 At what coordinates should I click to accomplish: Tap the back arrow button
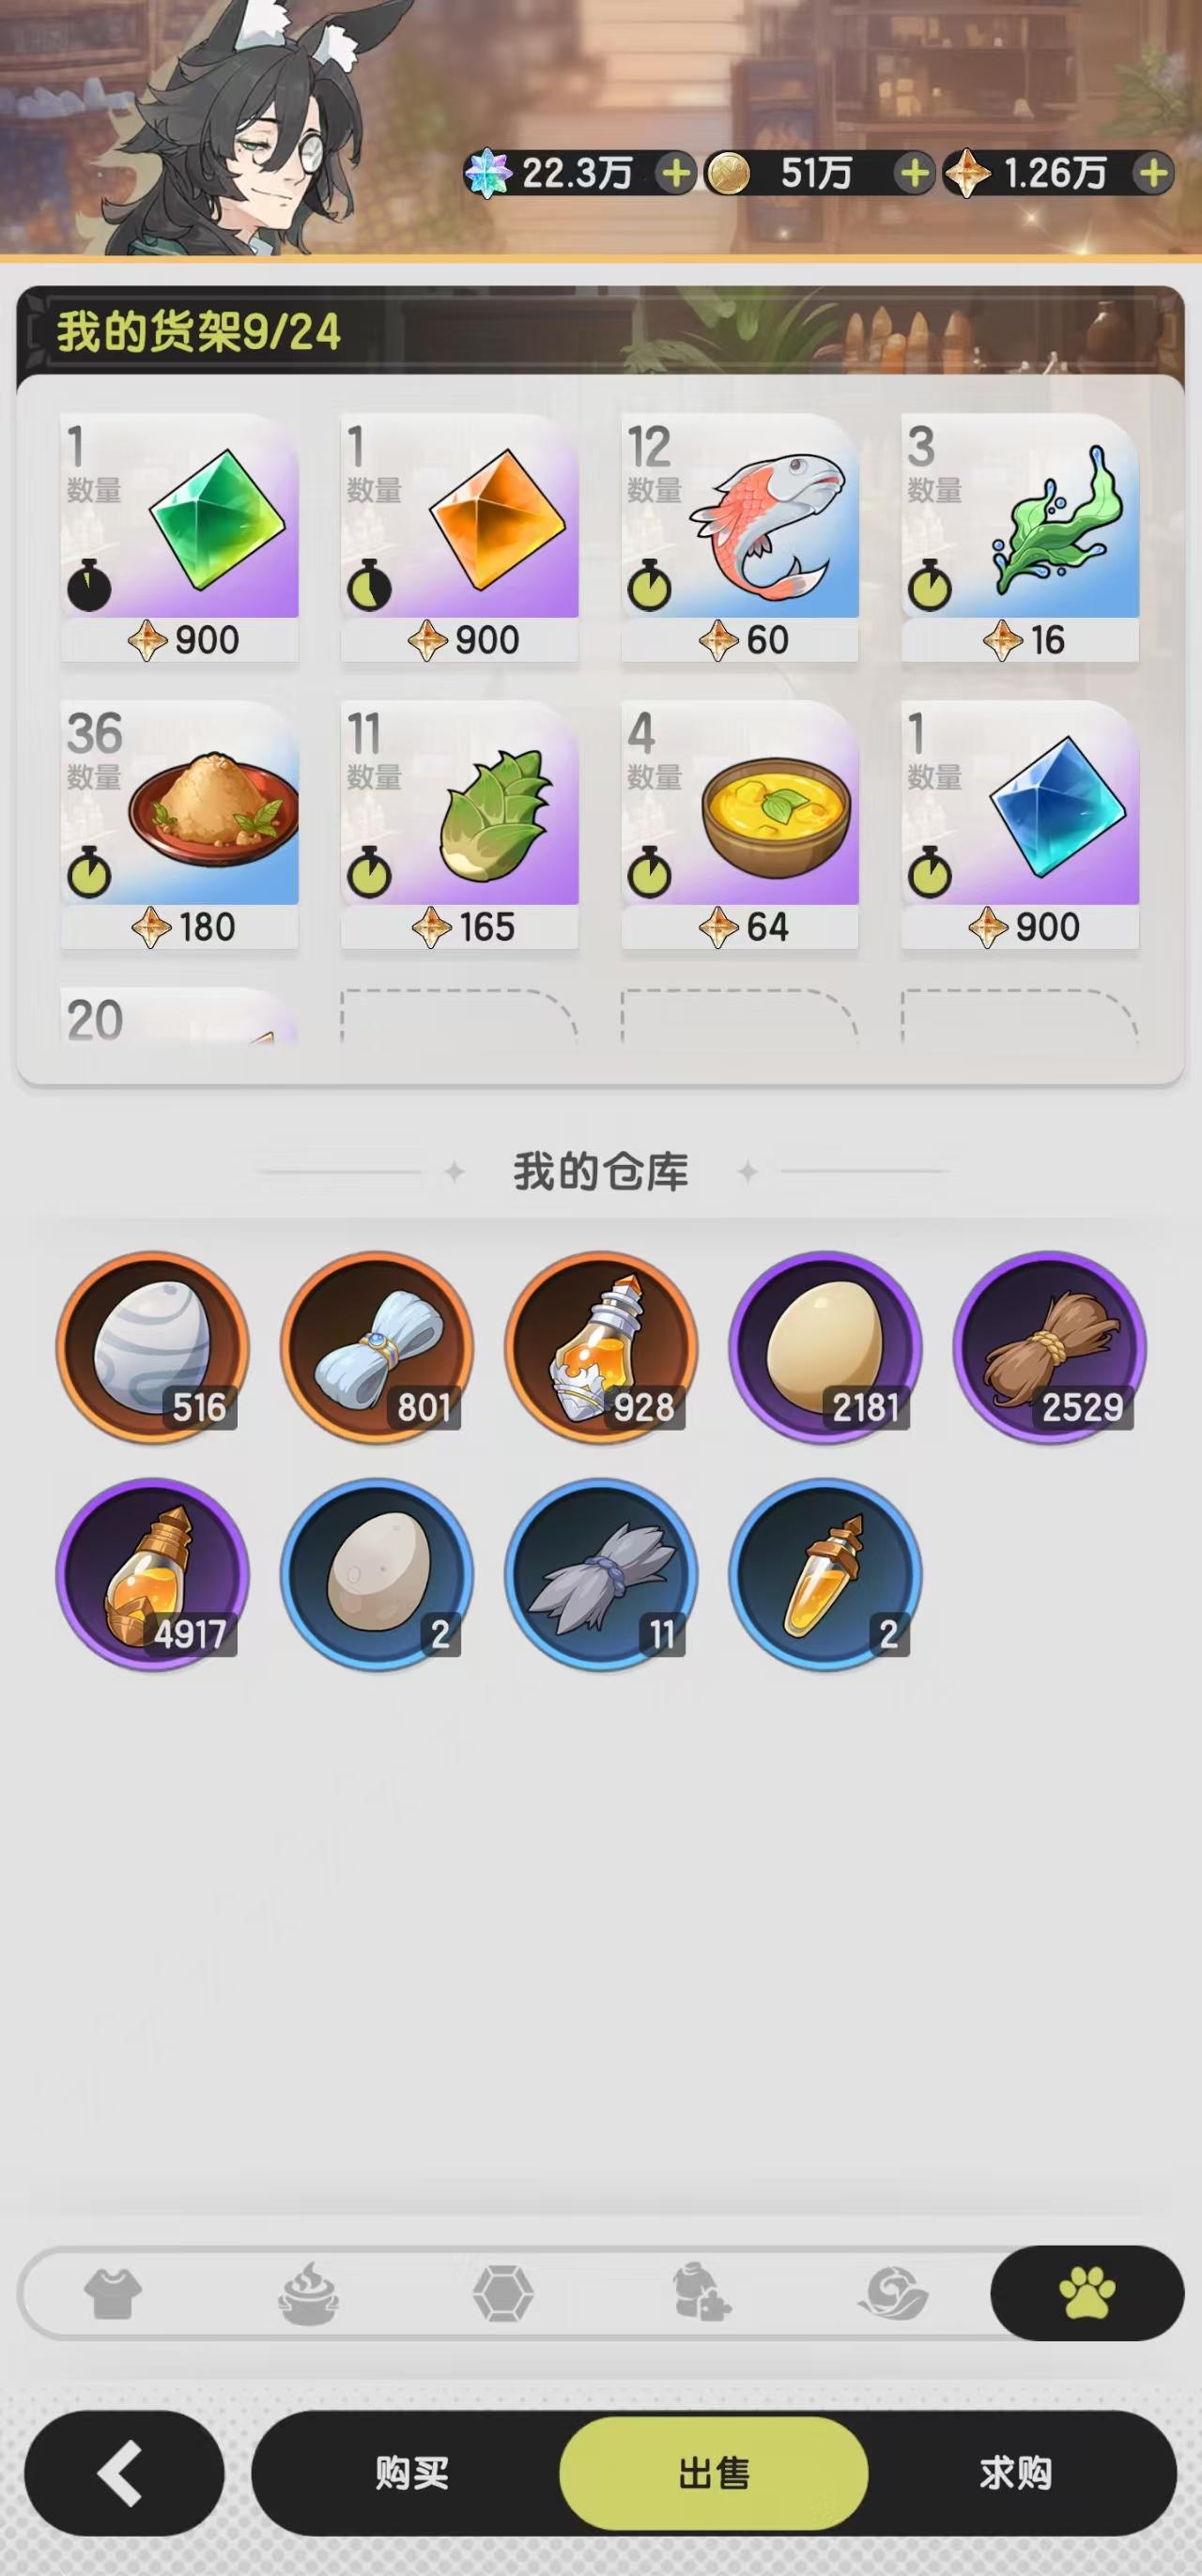(123, 2472)
